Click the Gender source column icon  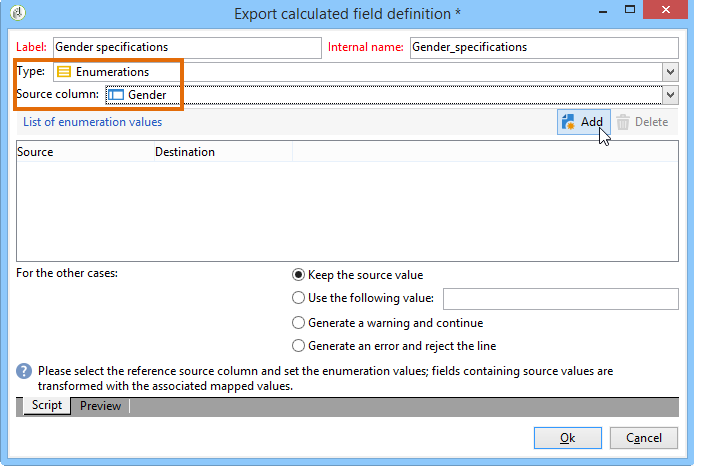click(x=115, y=94)
